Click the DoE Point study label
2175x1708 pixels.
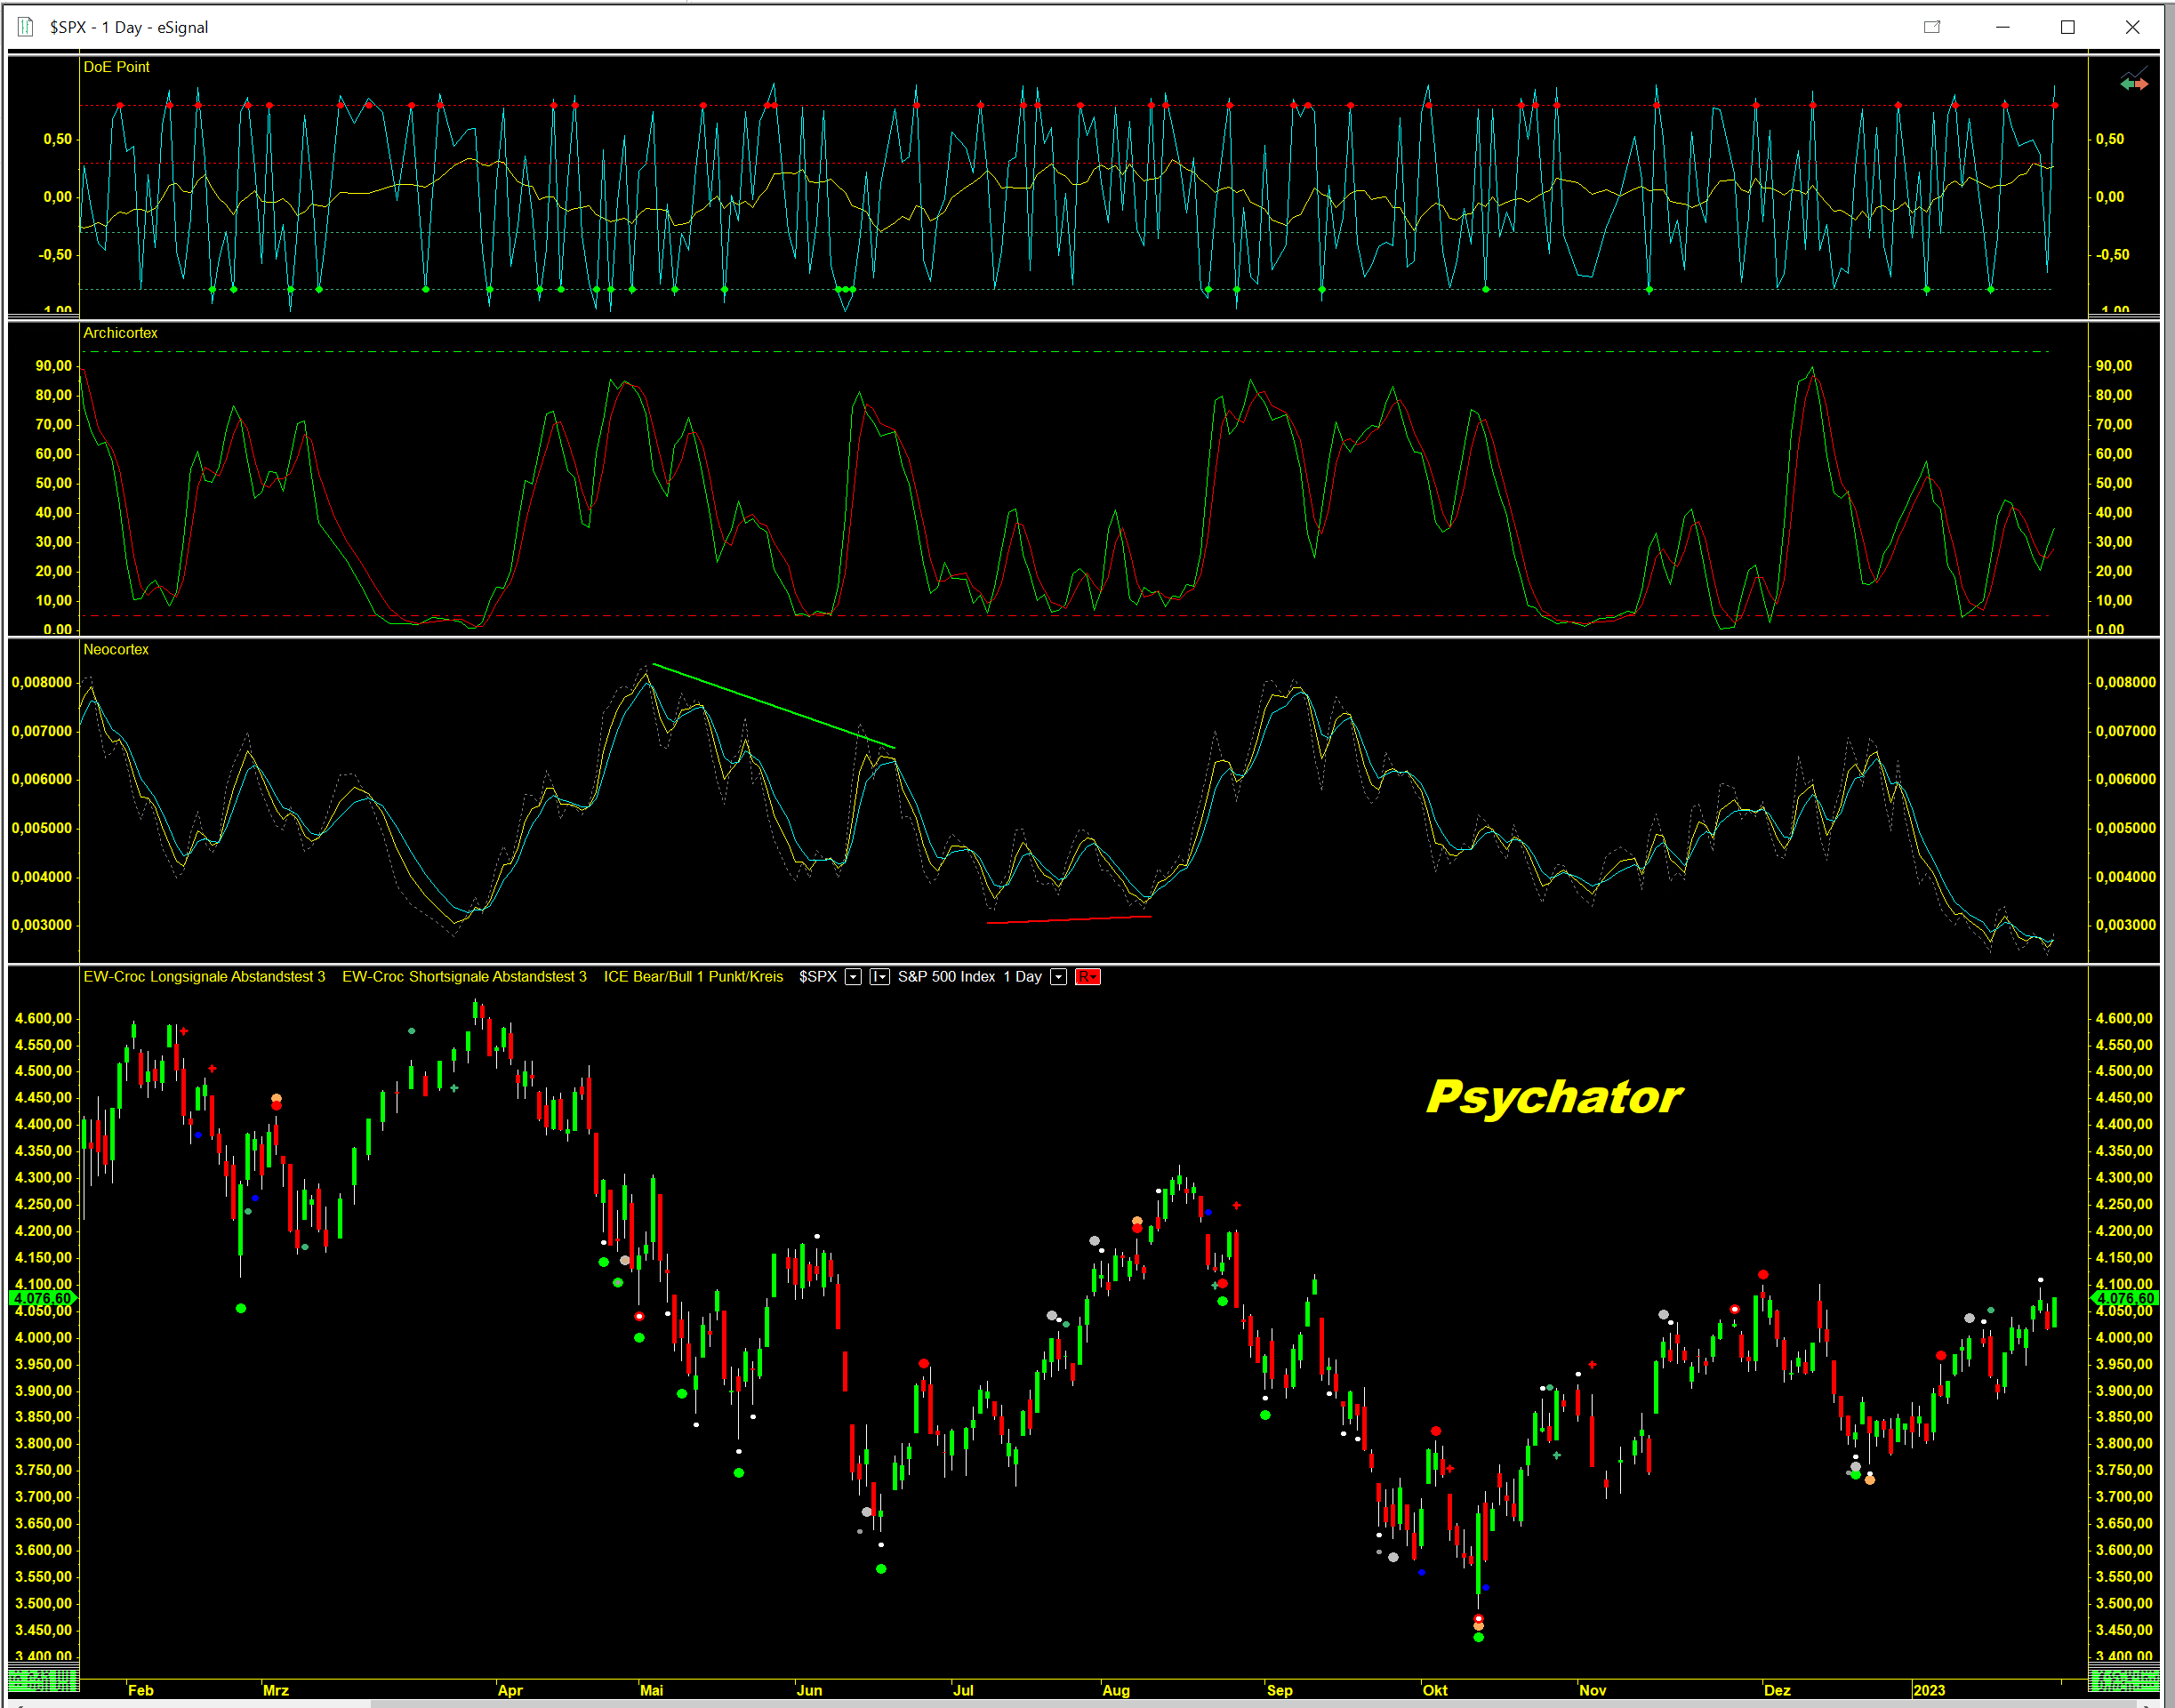tap(116, 67)
